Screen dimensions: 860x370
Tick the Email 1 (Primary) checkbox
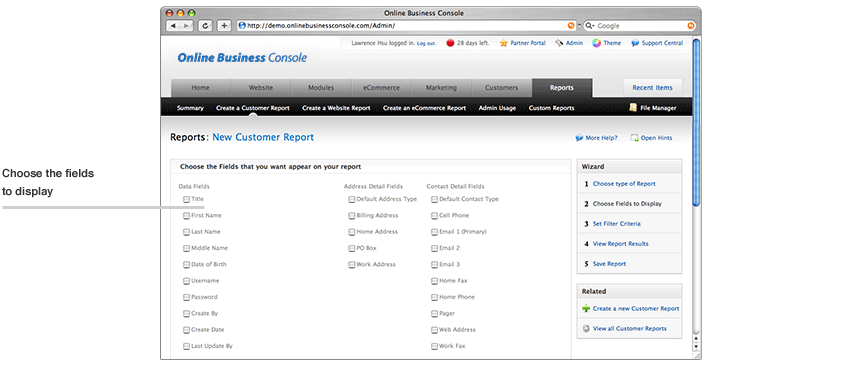click(x=434, y=232)
